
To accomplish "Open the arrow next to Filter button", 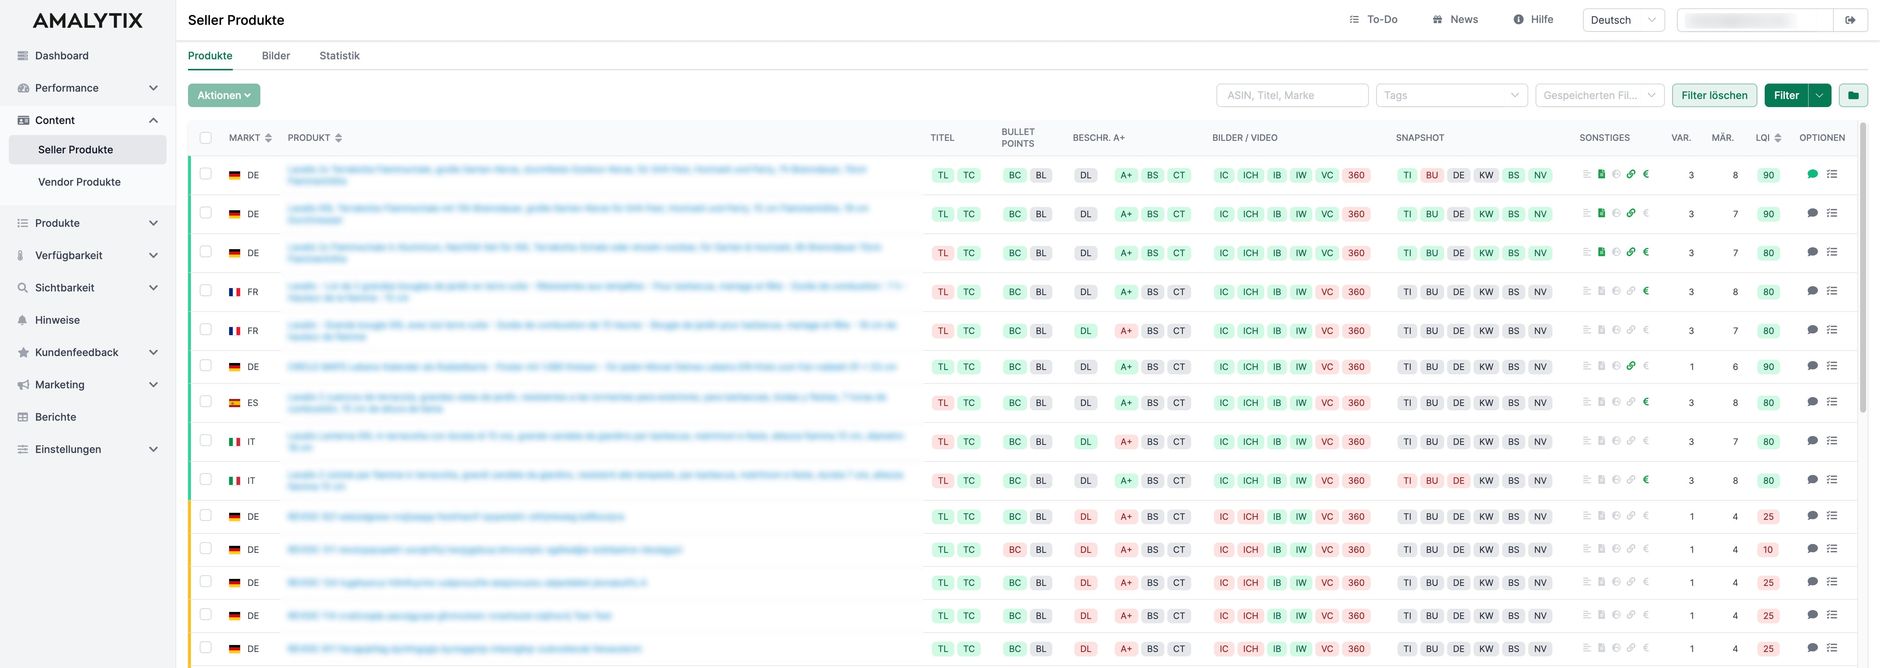I will coord(1820,95).
